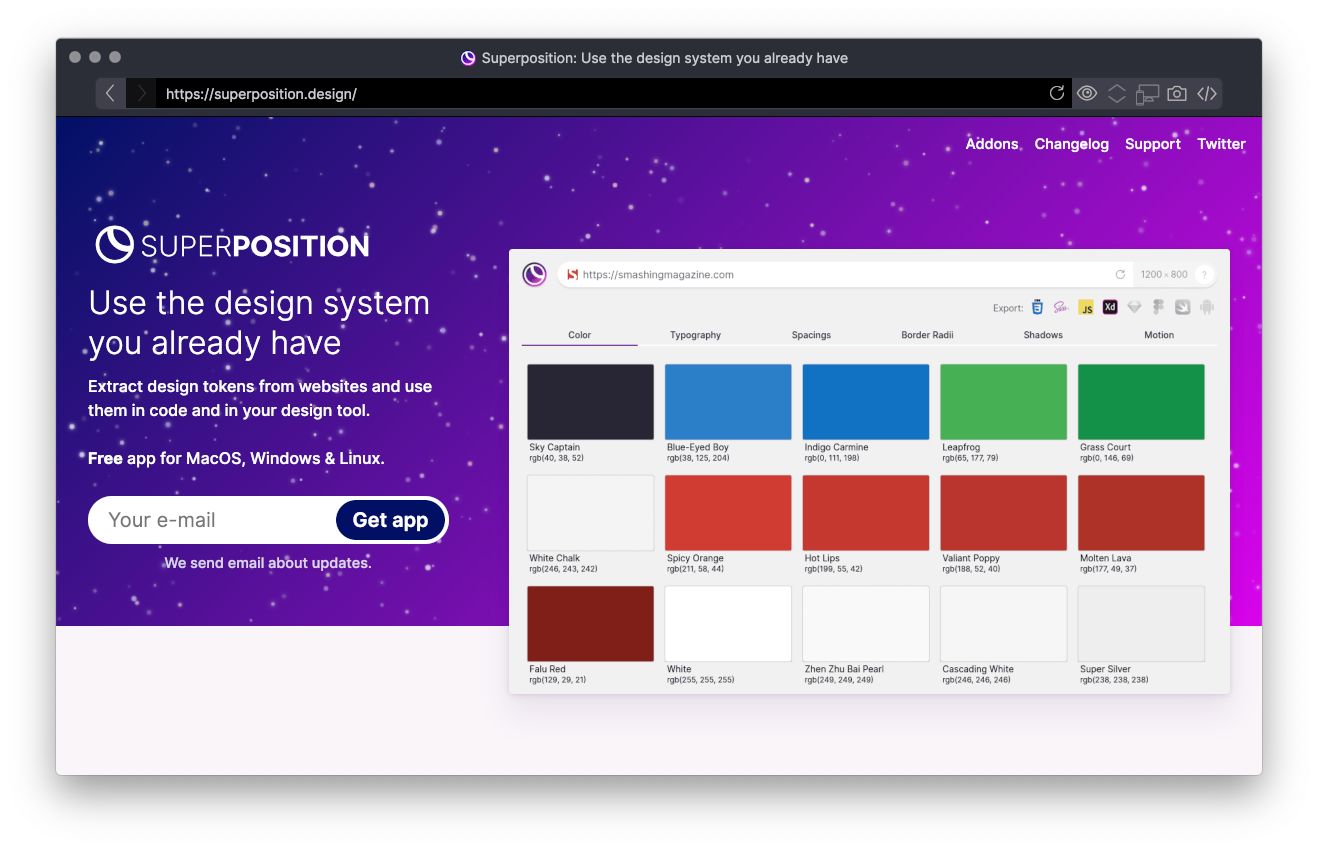Choose the Indigo Carmine swatch
The width and height of the screenshot is (1318, 849).
click(866, 402)
